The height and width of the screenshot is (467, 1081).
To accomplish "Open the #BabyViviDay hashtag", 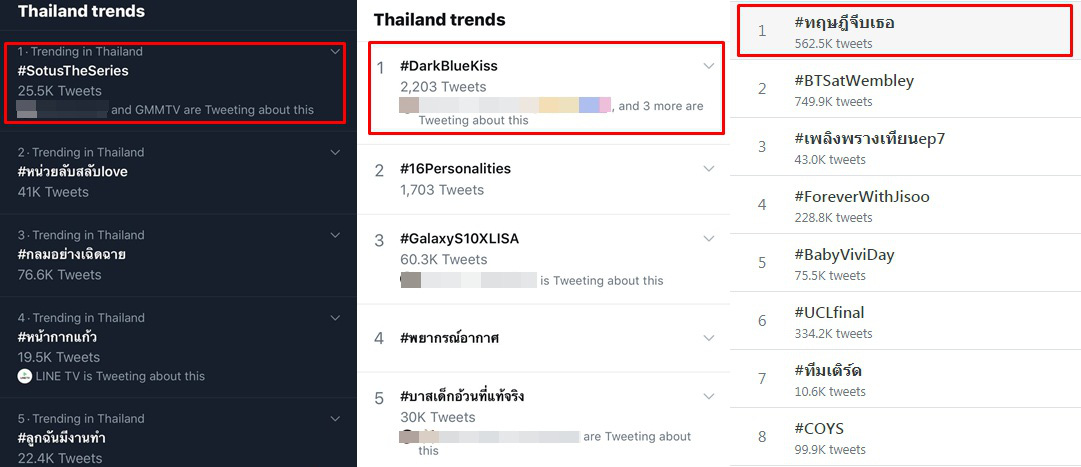I will [x=844, y=255].
